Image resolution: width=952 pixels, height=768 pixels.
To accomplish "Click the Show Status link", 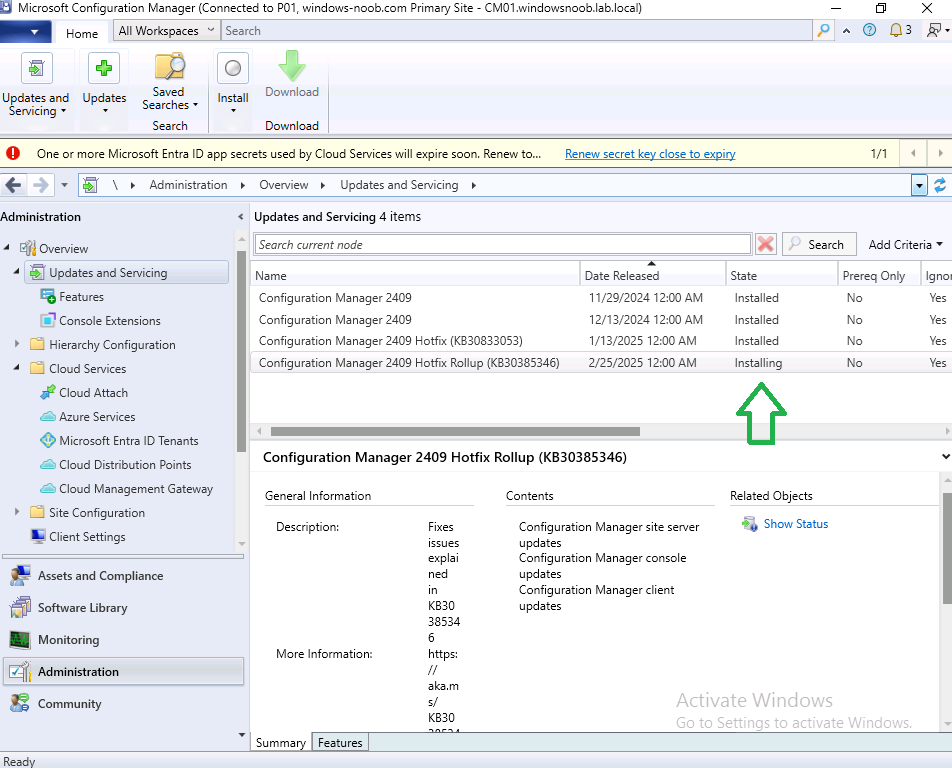I will click(x=795, y=524).
